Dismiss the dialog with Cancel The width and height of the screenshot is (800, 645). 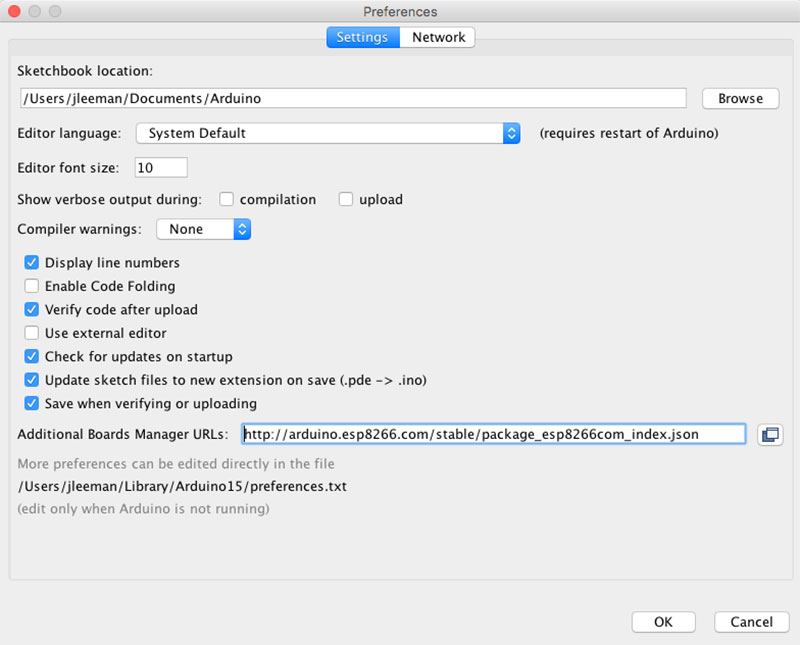point(752,622)
